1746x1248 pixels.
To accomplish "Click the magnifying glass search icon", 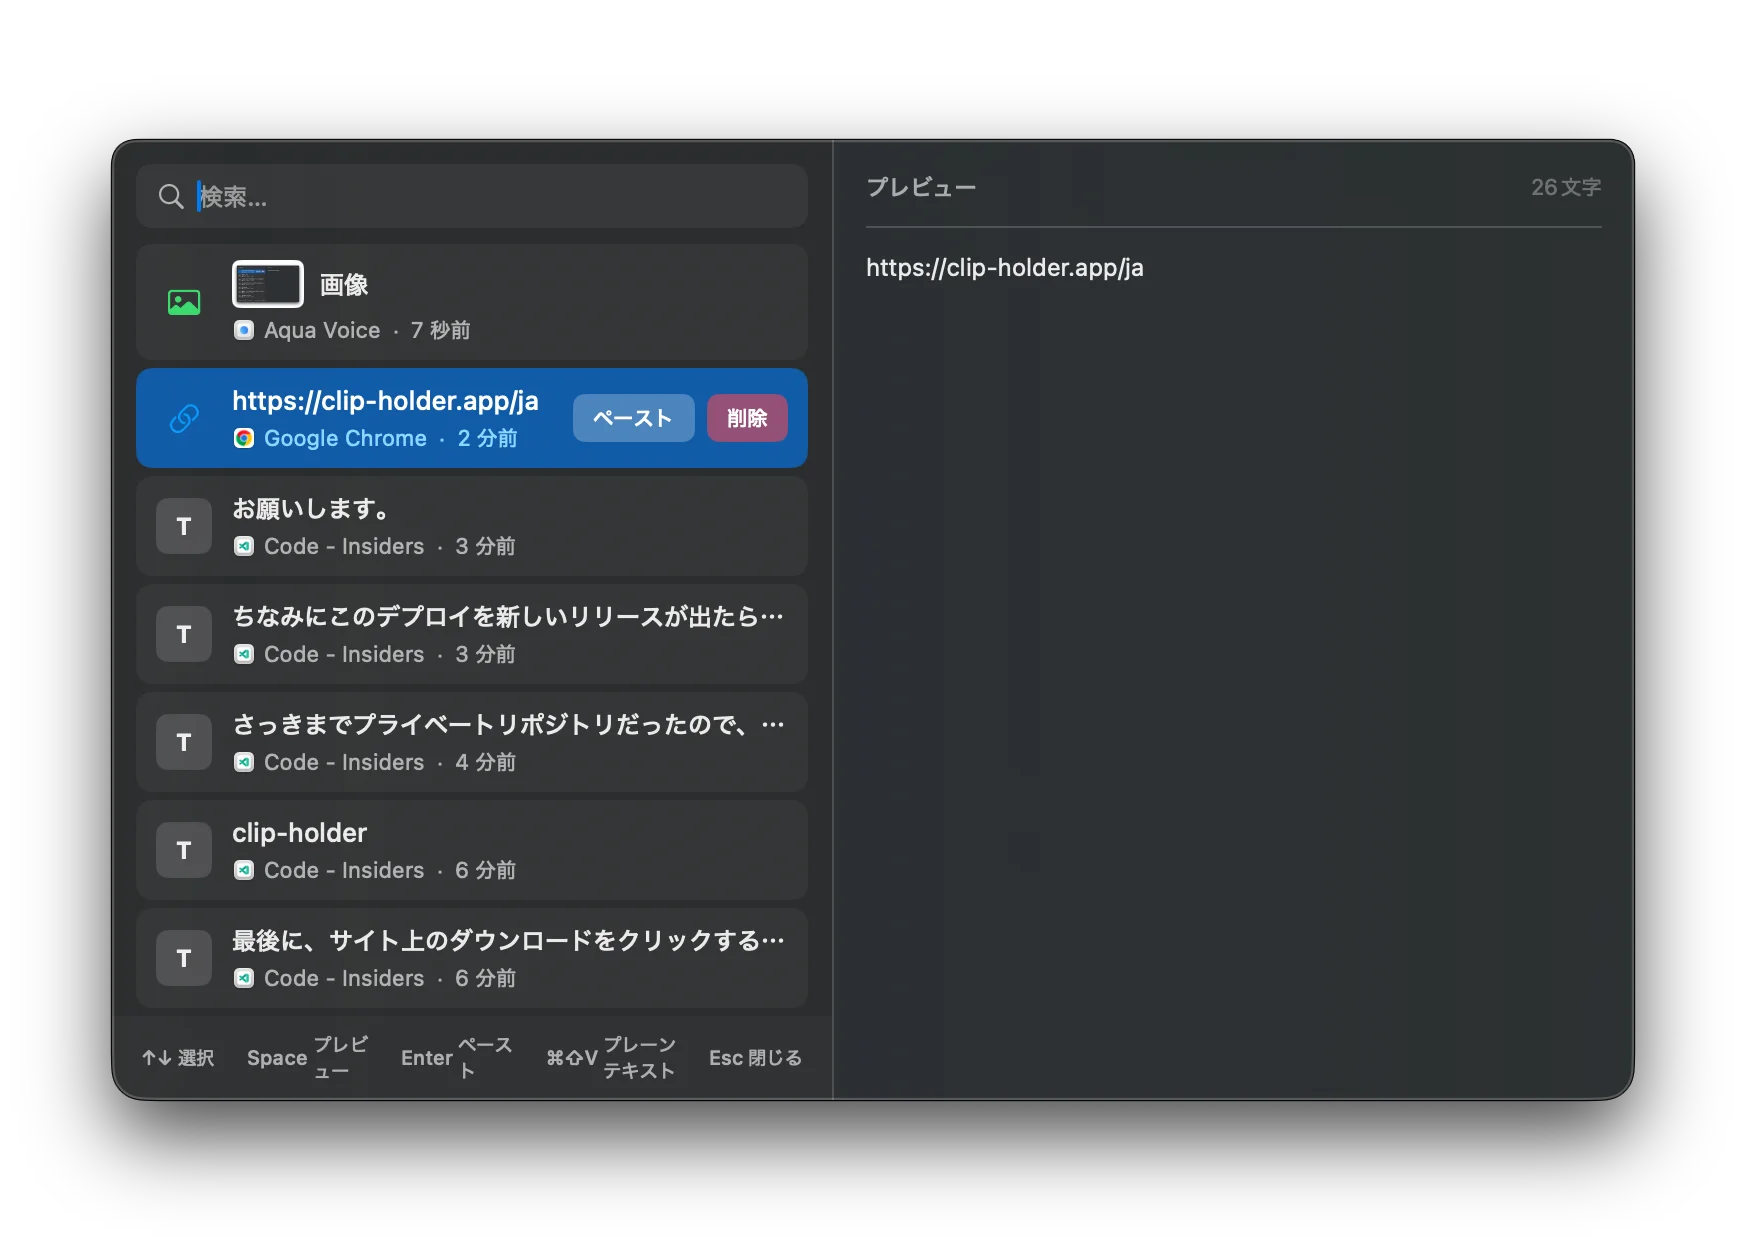I will click(x=171, y=197).
